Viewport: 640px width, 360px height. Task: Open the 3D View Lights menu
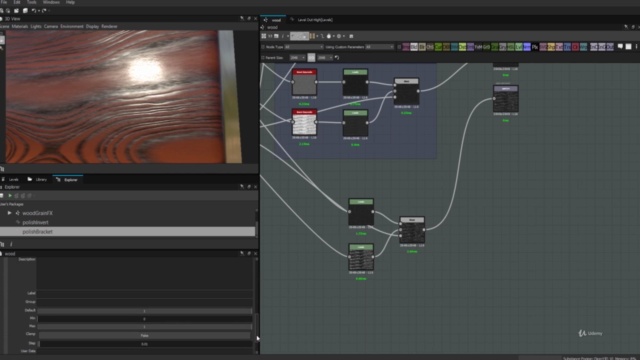coord(36,26)
